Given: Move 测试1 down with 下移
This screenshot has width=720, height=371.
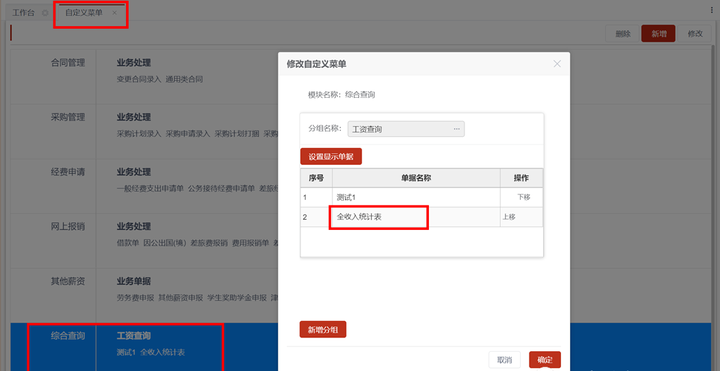Looking at the screenshot, I should point(523,197).
